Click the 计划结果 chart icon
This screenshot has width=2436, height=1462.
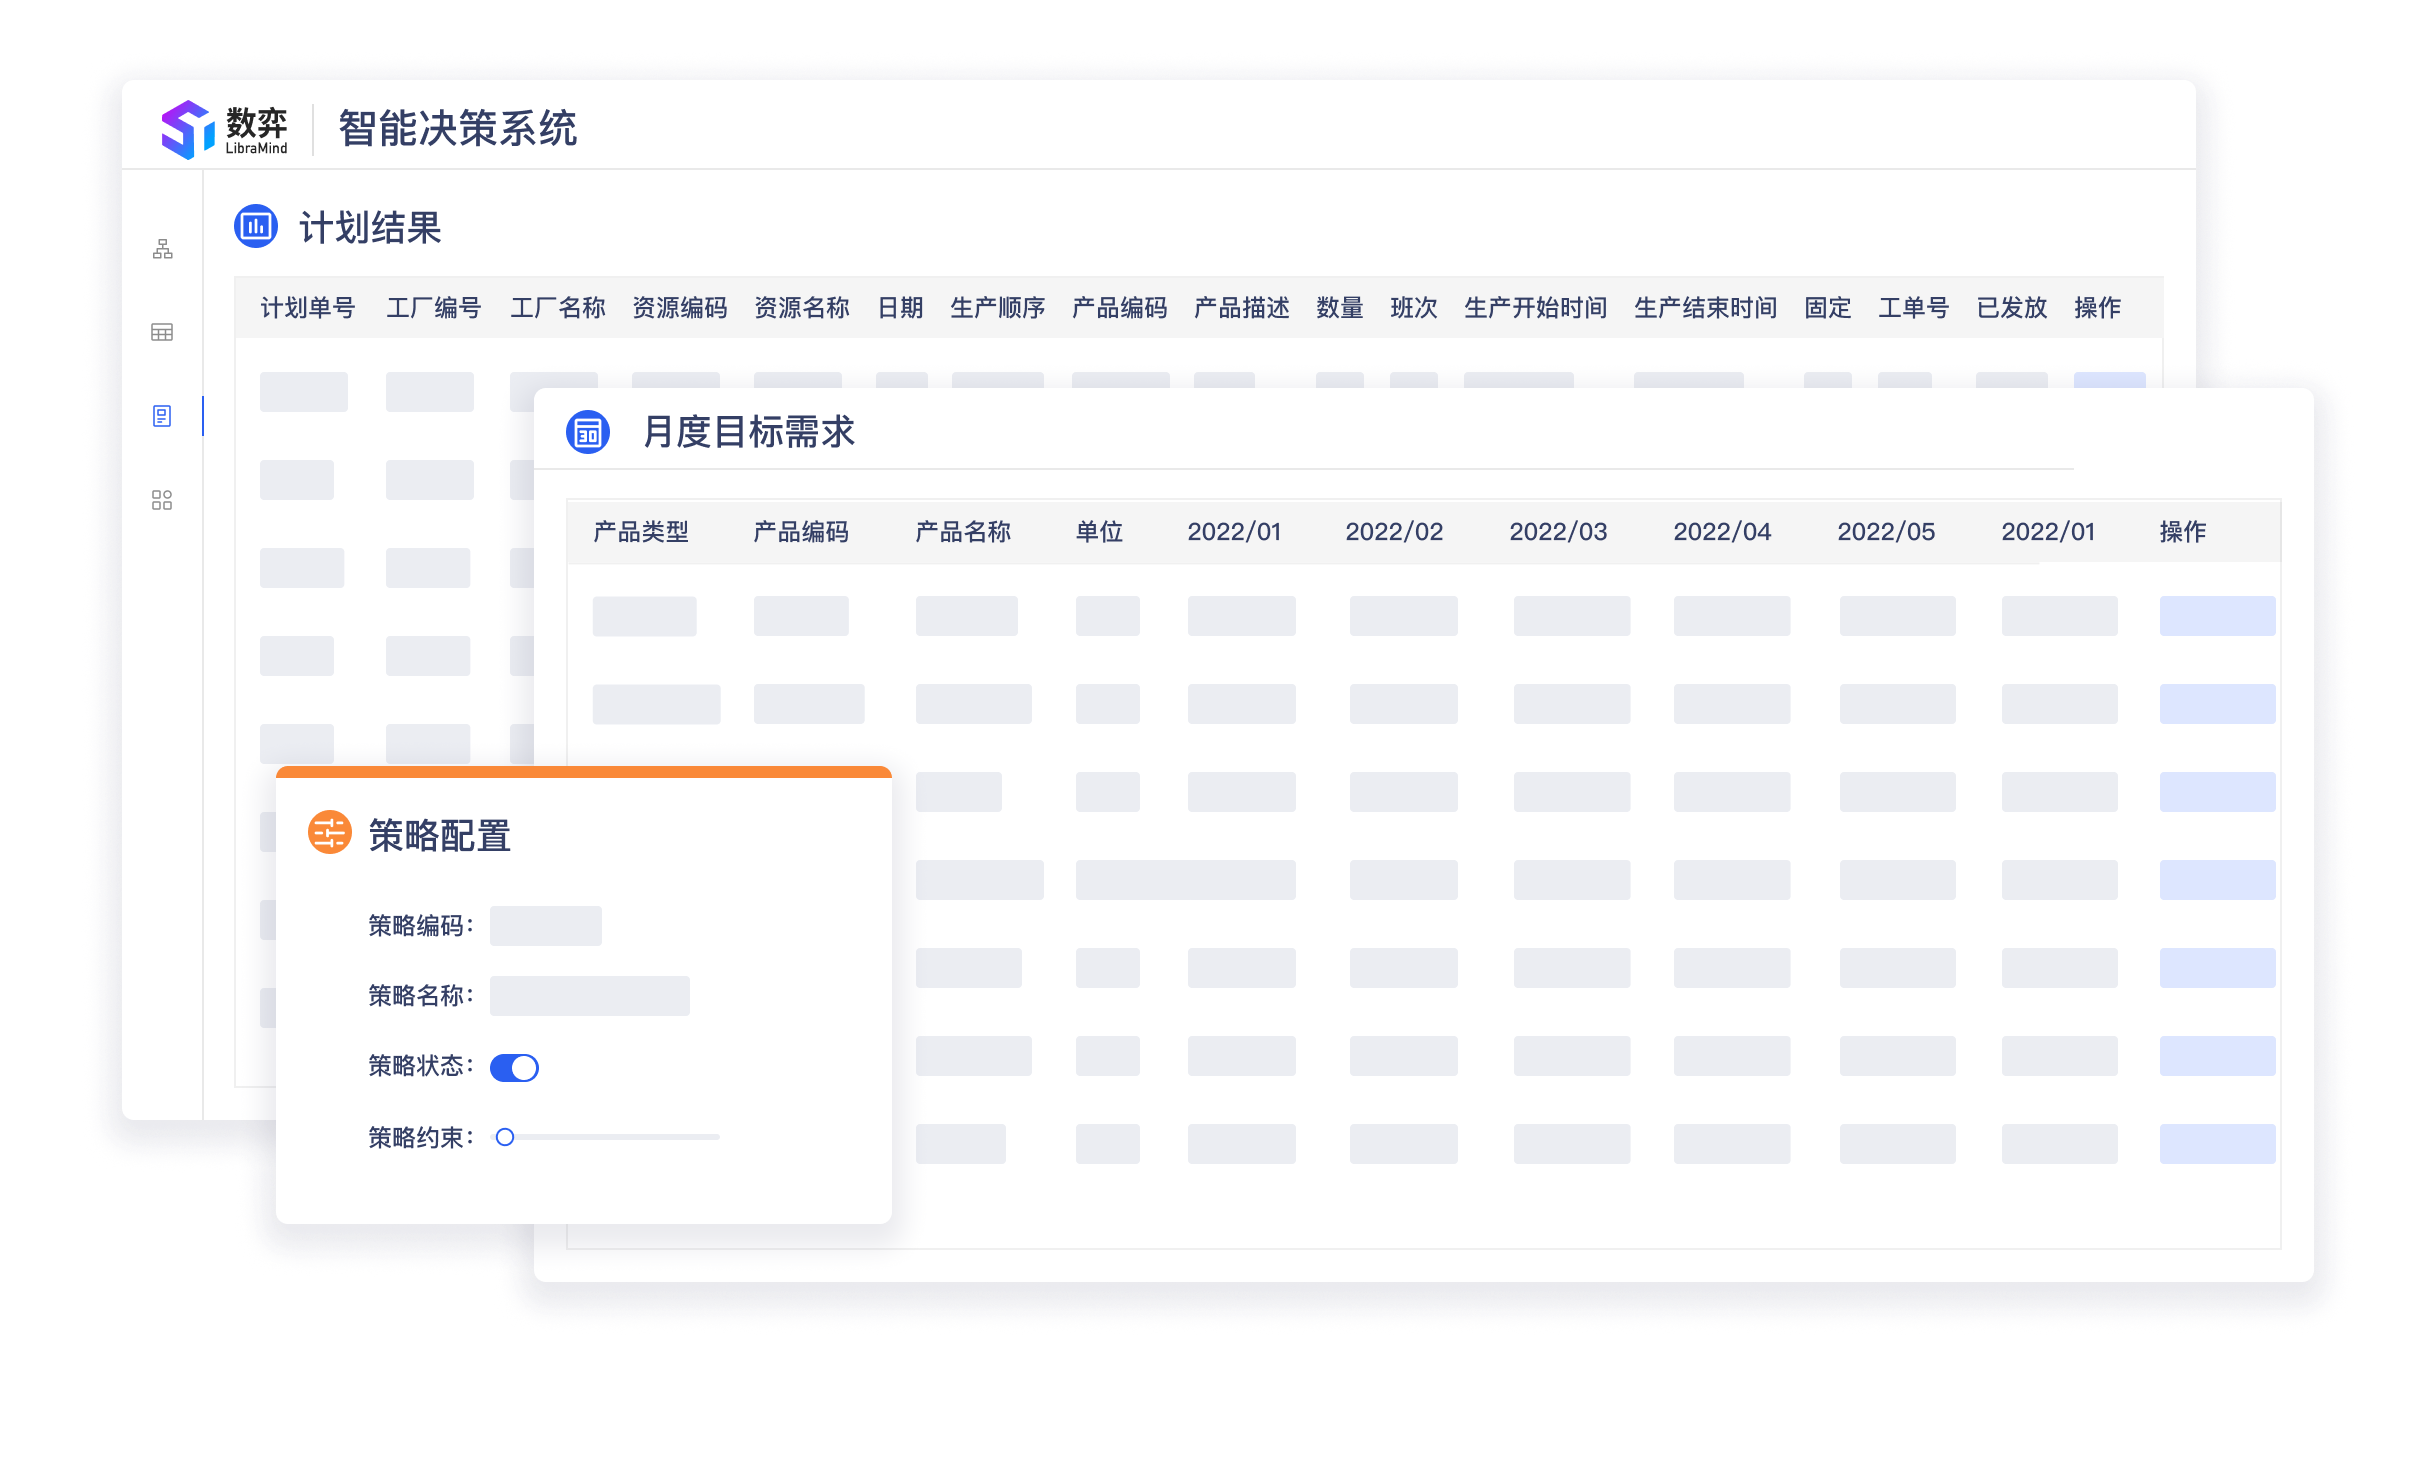256,226
